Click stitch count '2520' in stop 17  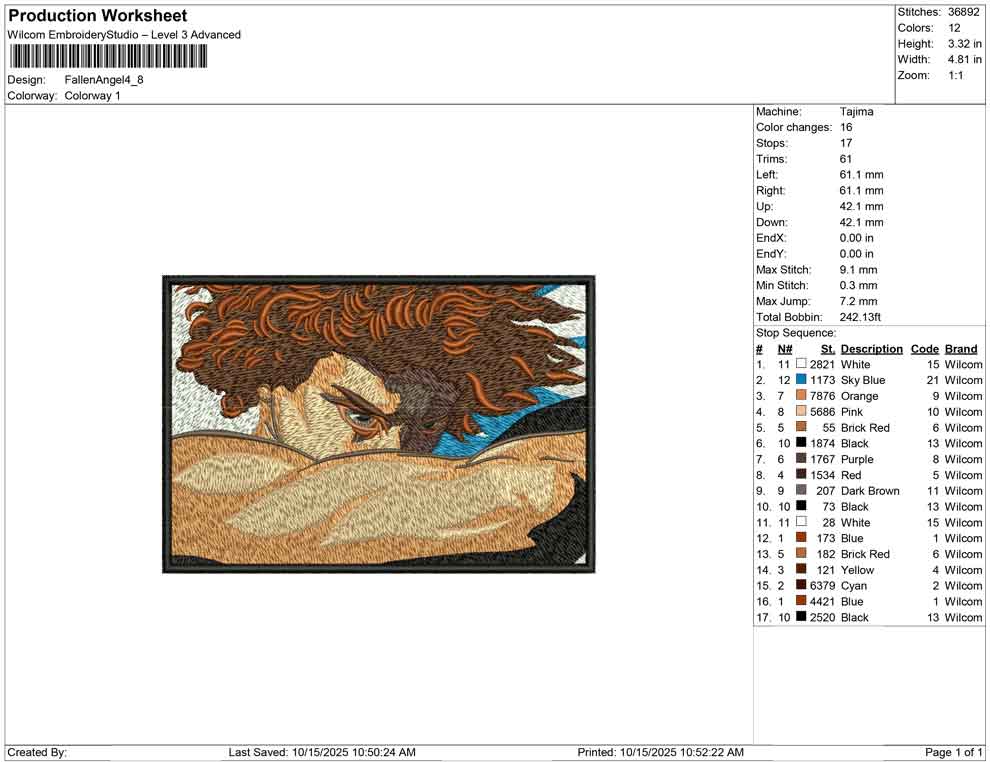click(x=823, y=617)
